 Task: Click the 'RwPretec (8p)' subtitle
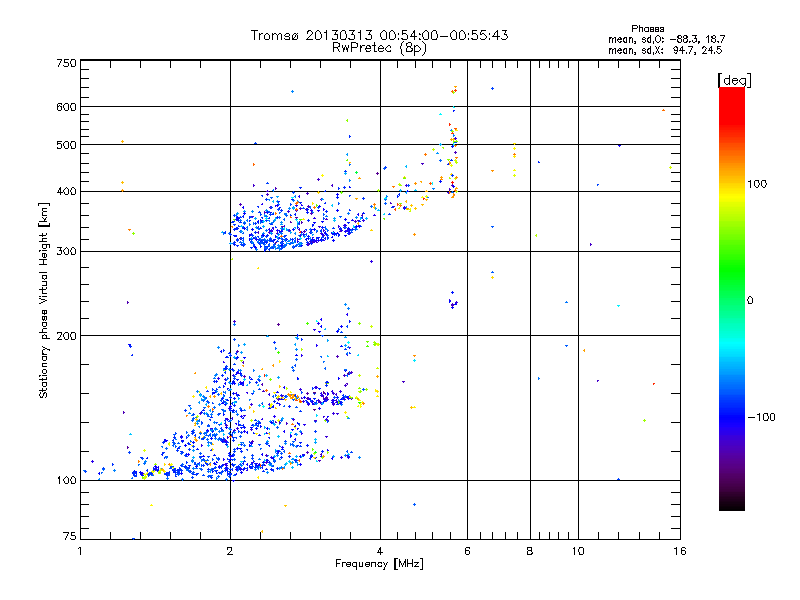point(379,48)
